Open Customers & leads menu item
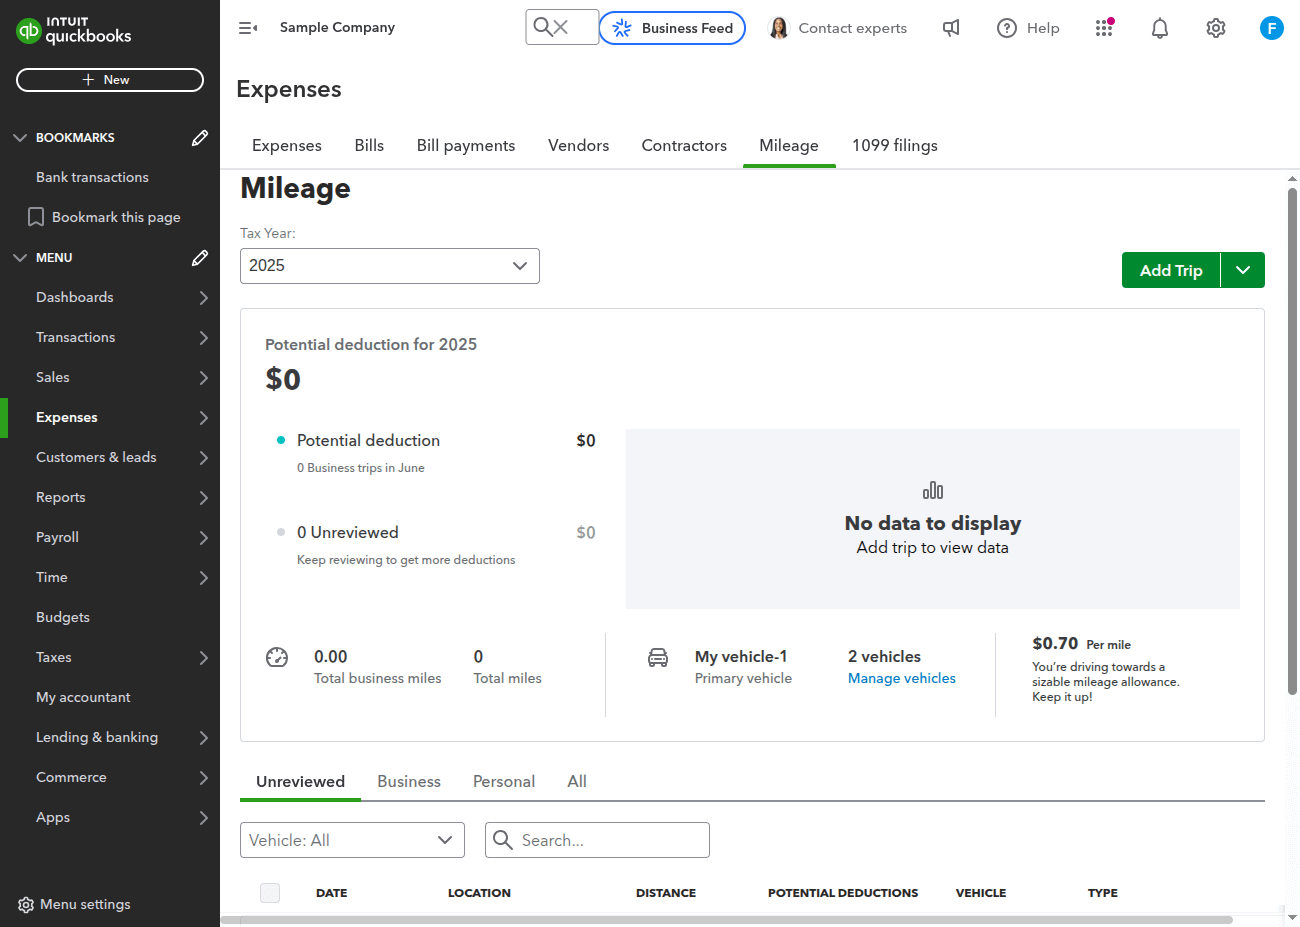The image size is (1300, 927). 96,458
